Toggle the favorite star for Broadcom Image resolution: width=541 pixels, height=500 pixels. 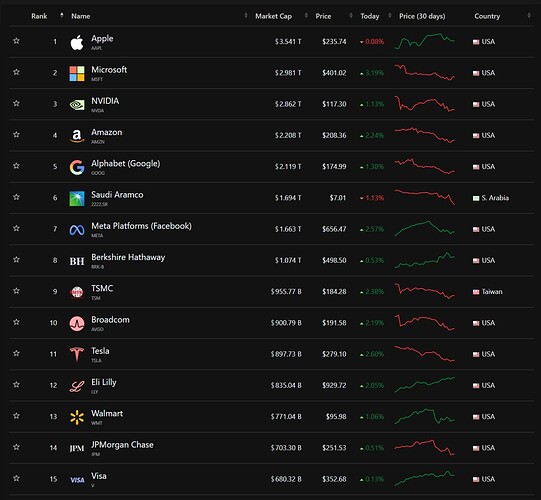point(16,322)
